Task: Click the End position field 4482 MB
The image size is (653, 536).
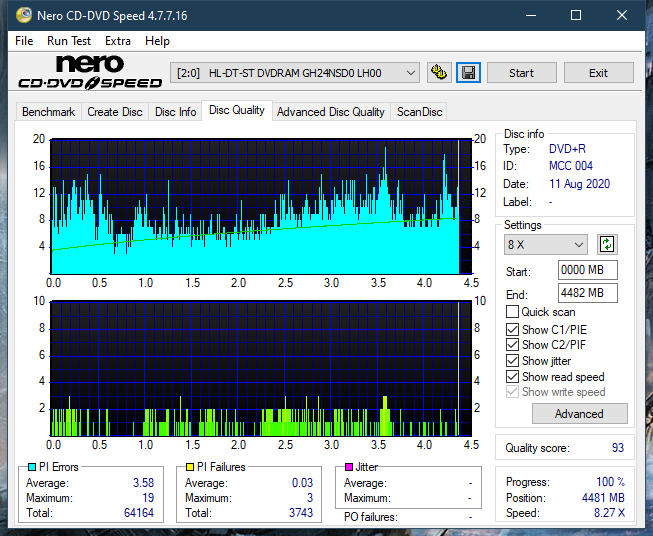Action: [588, 293]
